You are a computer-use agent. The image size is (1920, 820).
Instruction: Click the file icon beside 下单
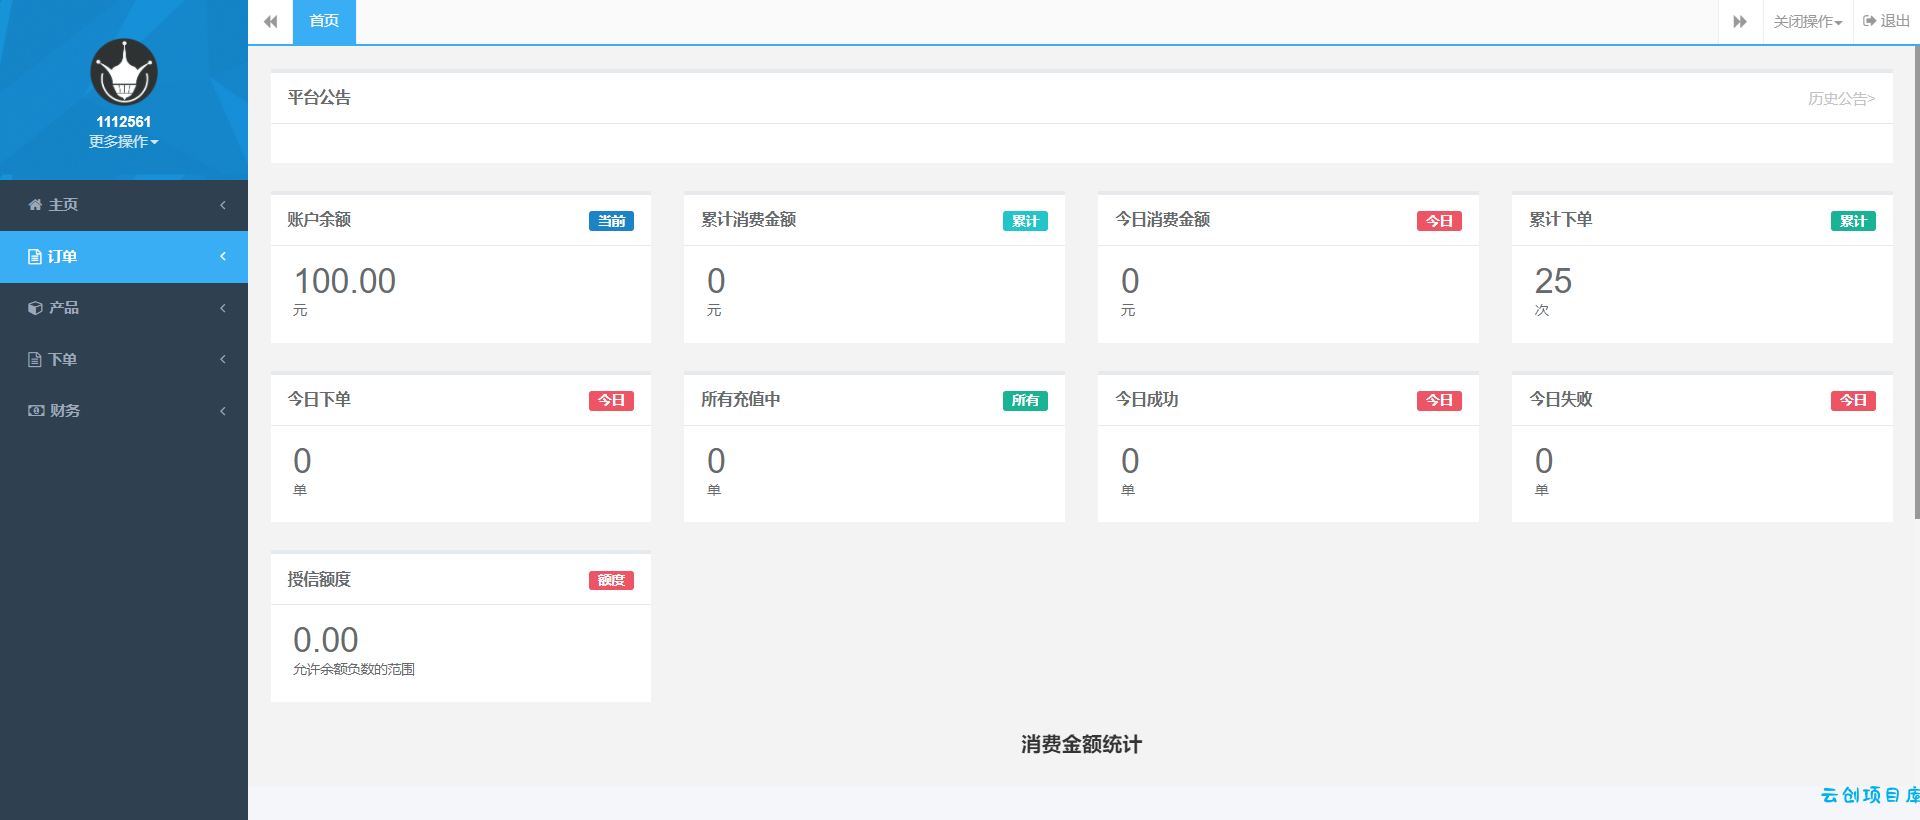[34, 360]
